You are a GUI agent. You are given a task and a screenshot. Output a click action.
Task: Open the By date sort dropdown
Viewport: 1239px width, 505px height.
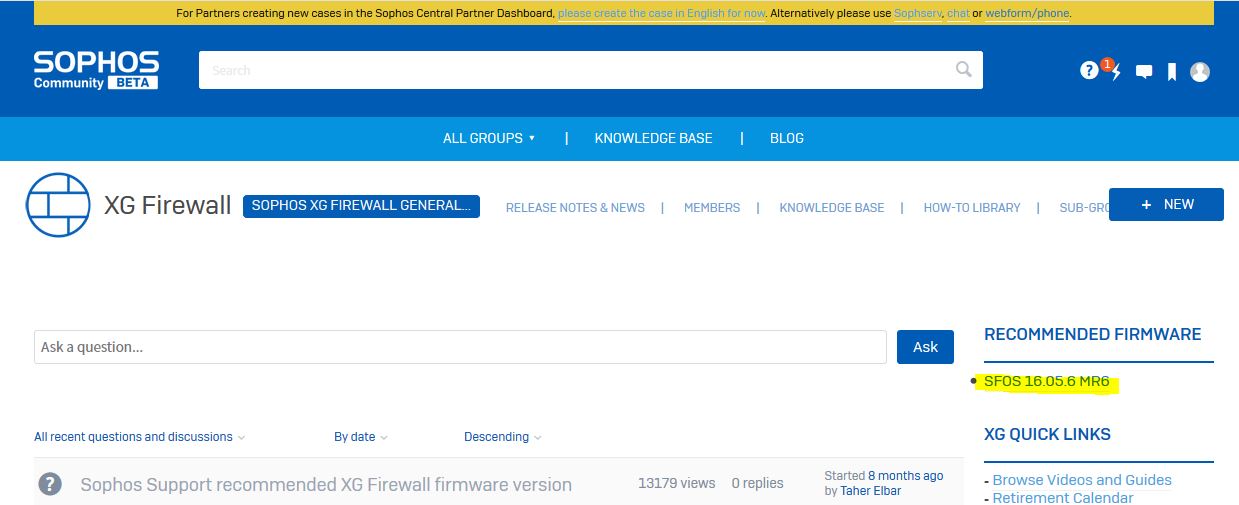click(361, 437)
